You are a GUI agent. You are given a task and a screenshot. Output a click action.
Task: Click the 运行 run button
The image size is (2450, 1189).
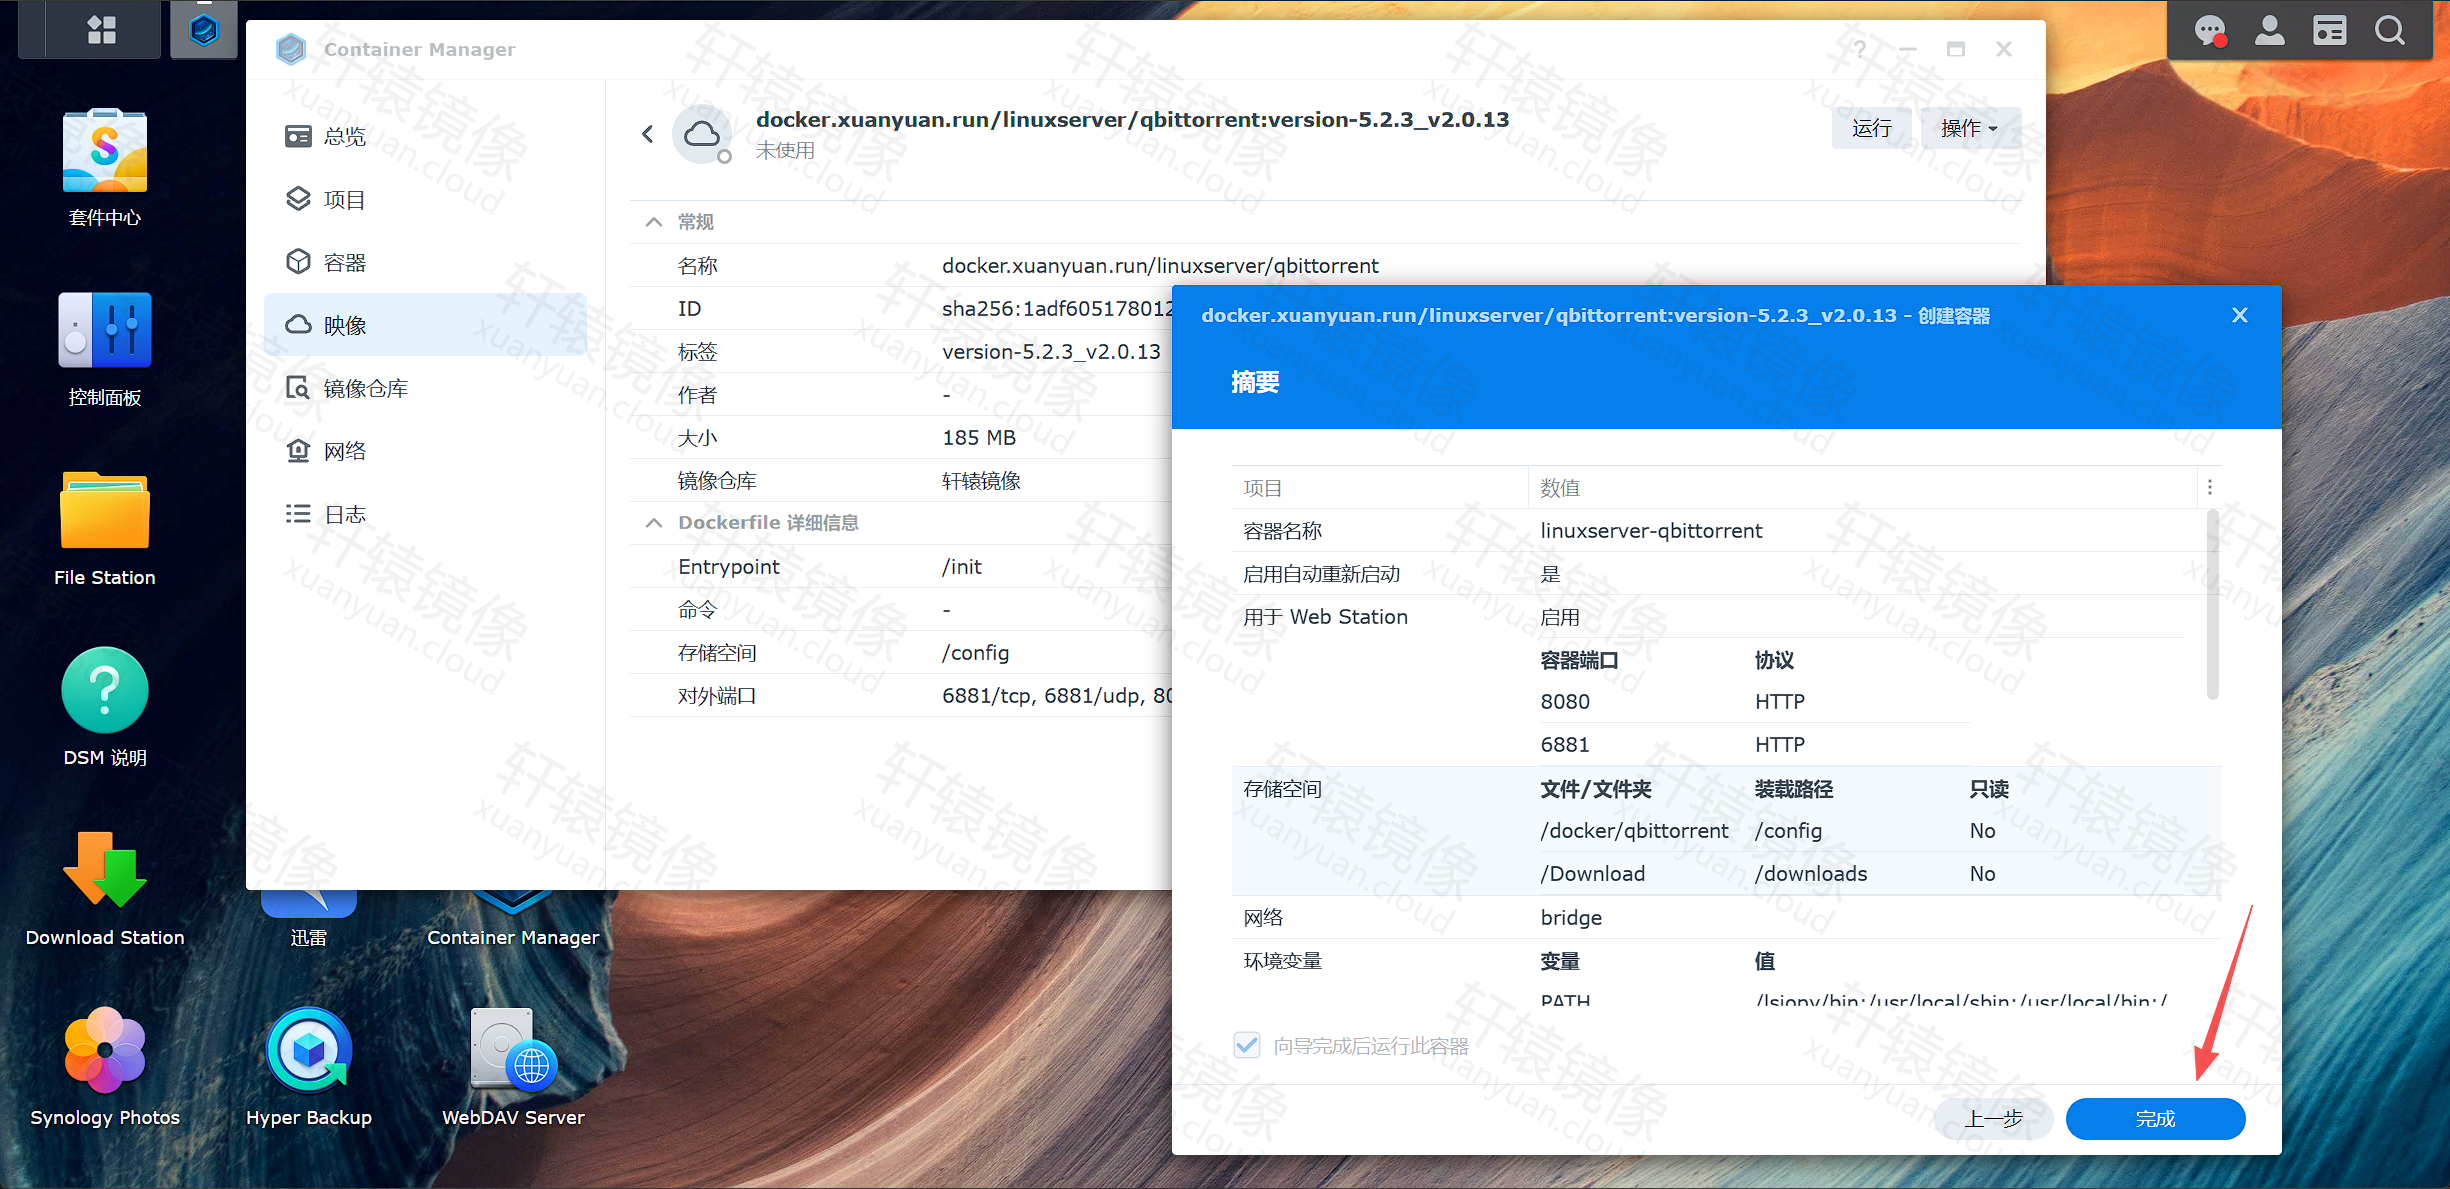pyautogui.click(x=1871, y=128)
